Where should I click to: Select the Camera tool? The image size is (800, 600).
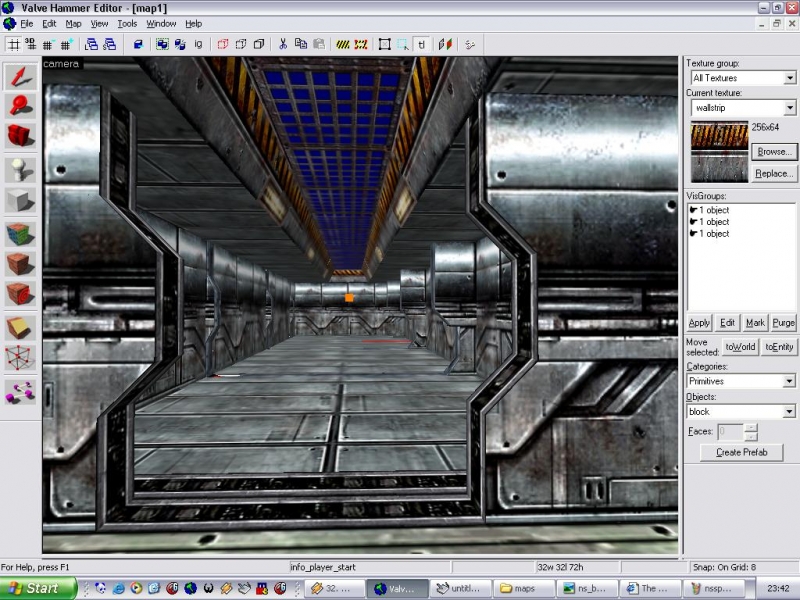coord(20,134)
